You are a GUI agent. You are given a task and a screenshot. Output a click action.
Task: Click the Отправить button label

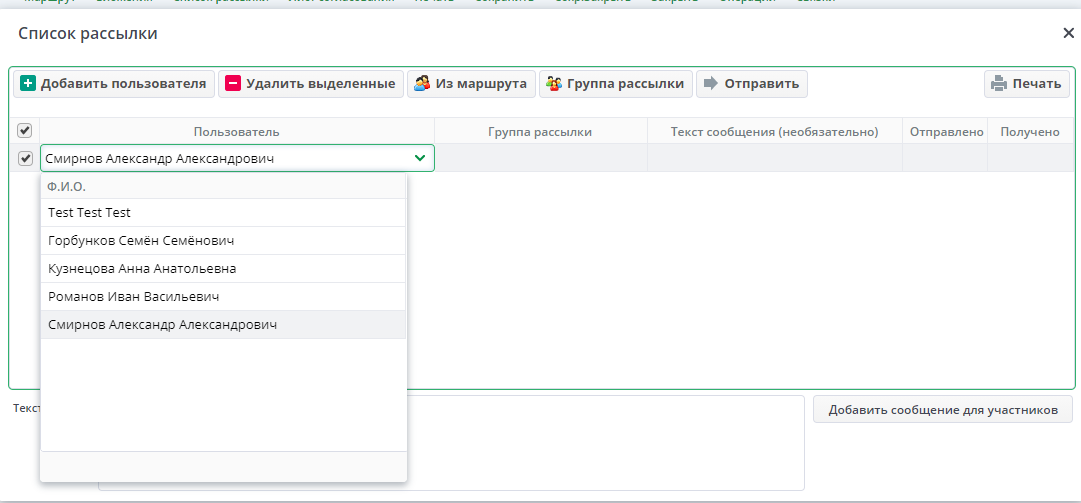point(762,84)
